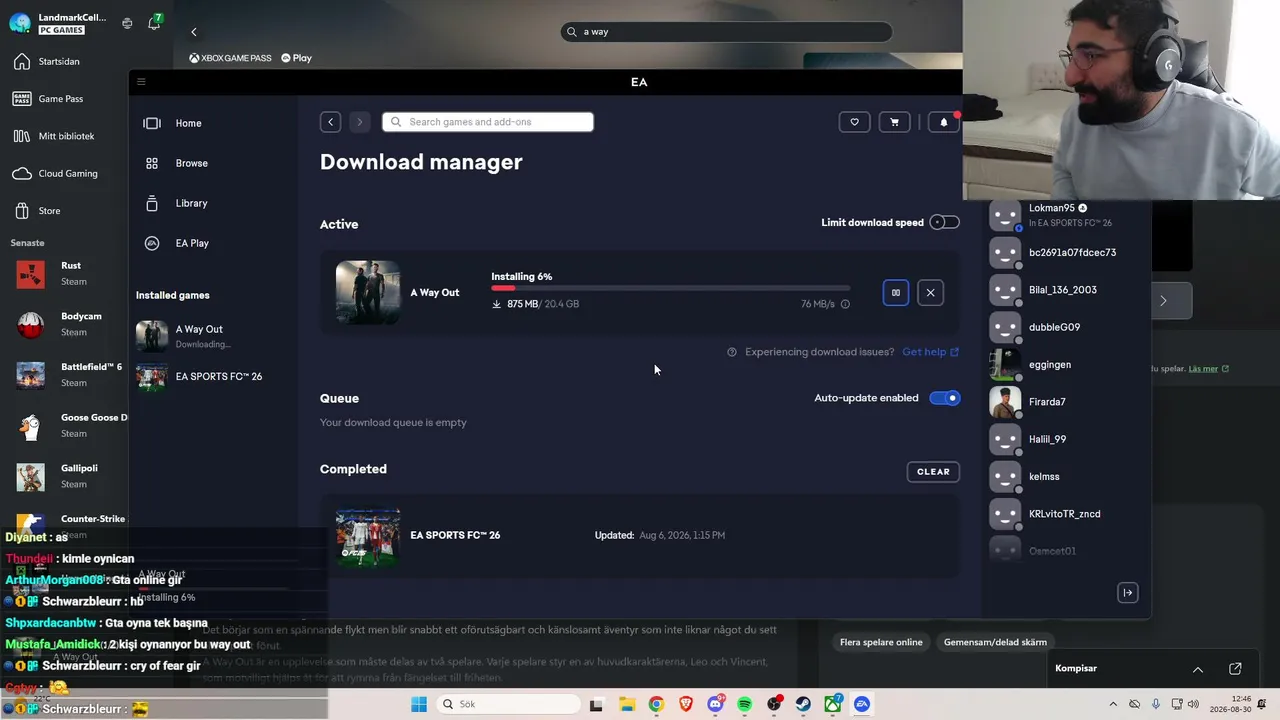The image size is (1280, 720).
Task: Click the Xbox app search box
Action: click(726, 32)
